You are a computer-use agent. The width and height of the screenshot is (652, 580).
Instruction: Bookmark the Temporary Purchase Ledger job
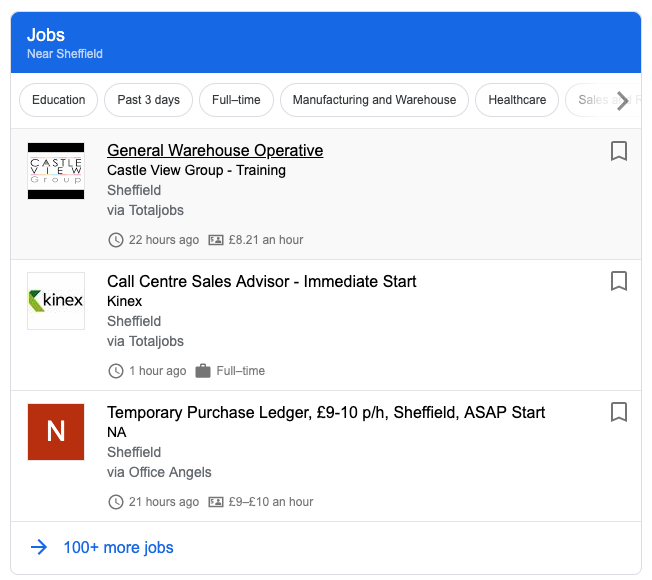(618, 412)
